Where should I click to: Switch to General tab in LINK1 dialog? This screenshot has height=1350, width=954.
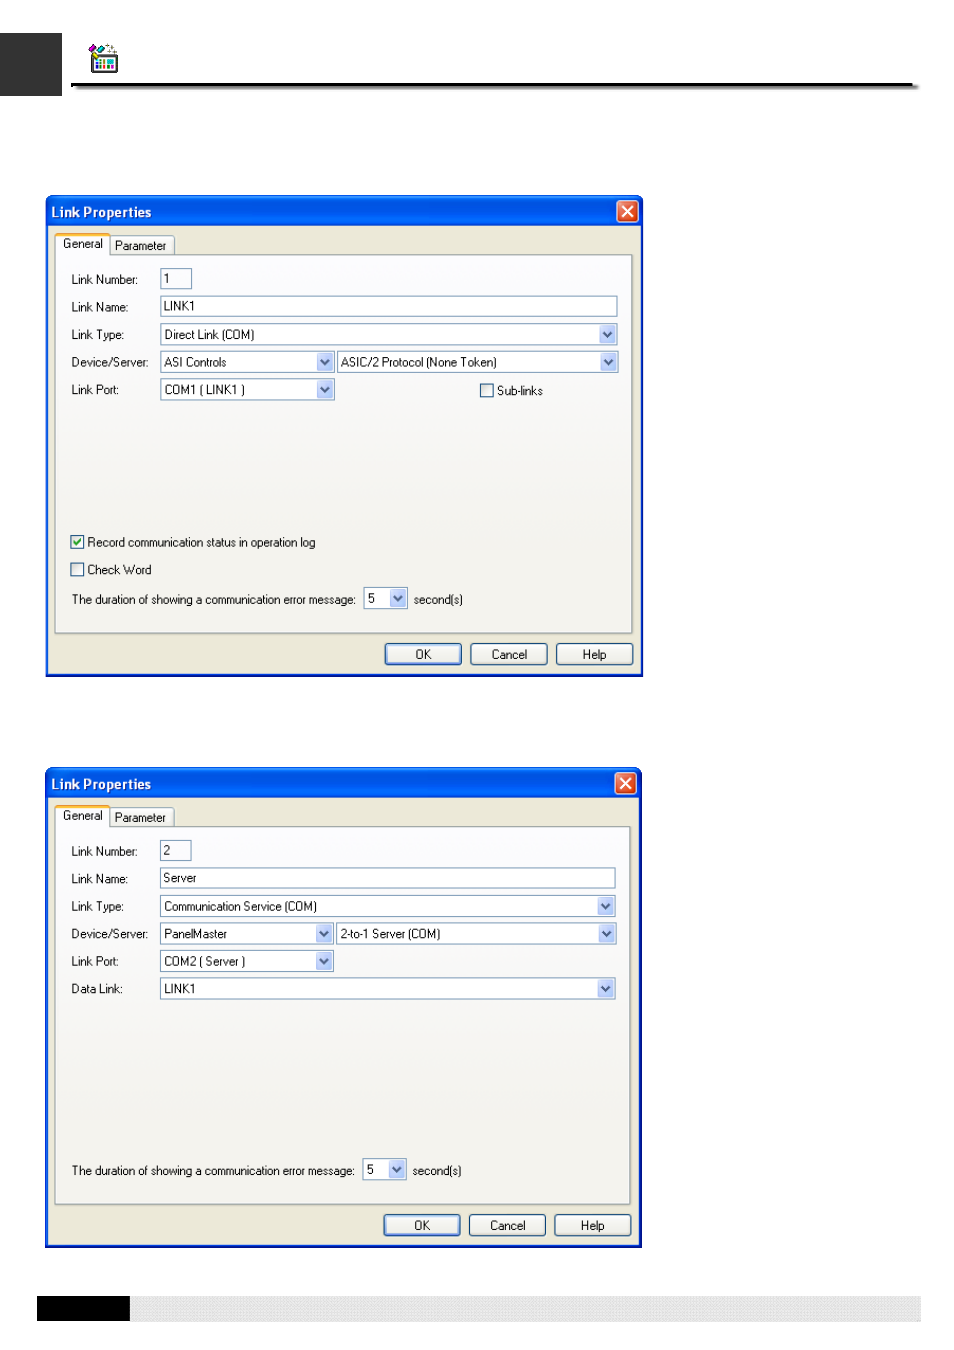82,244
